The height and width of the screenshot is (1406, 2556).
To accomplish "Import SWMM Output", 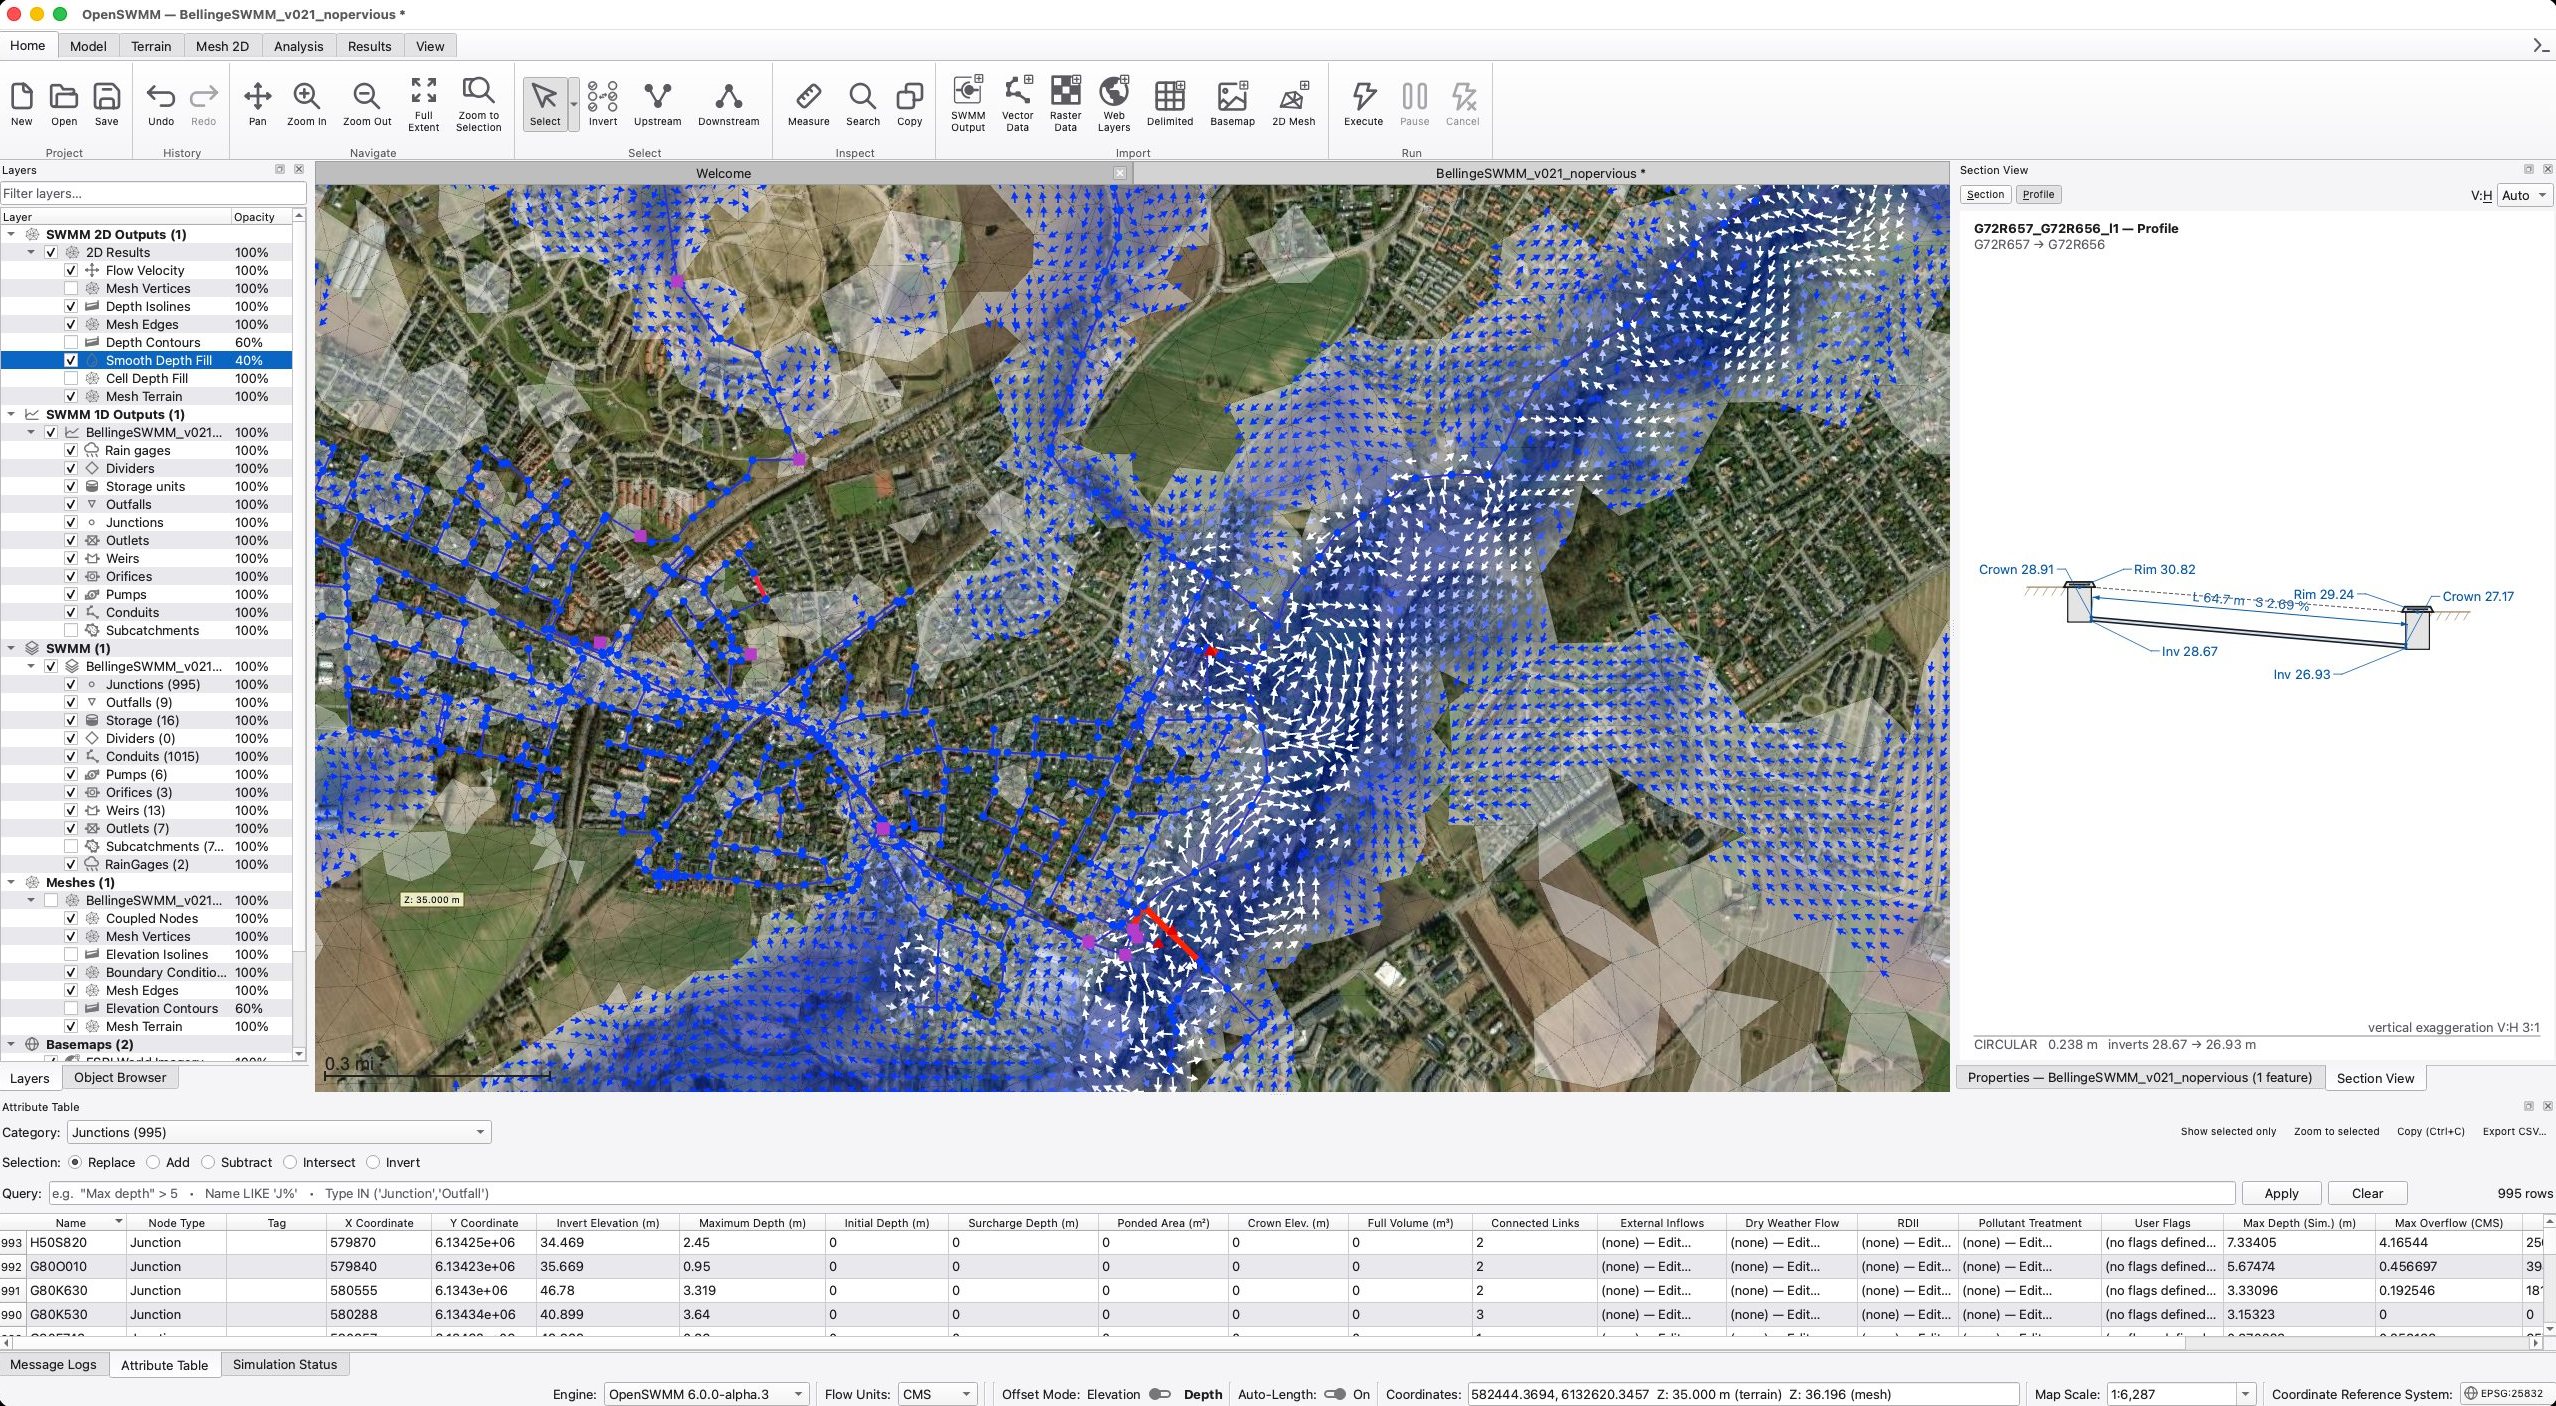I will pos(967,104).
